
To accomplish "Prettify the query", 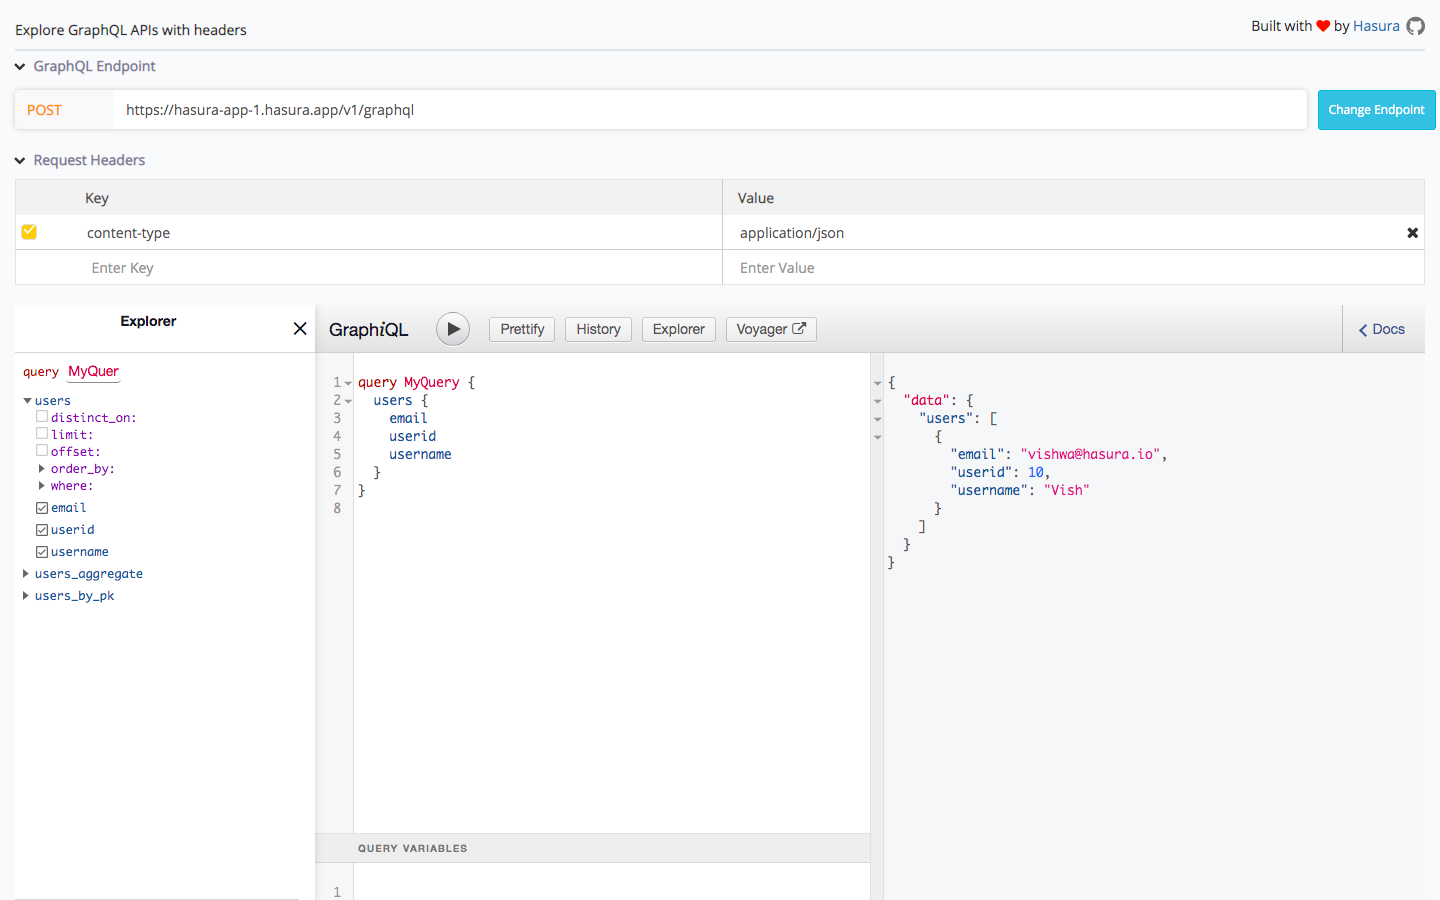I will click(522, 329).
